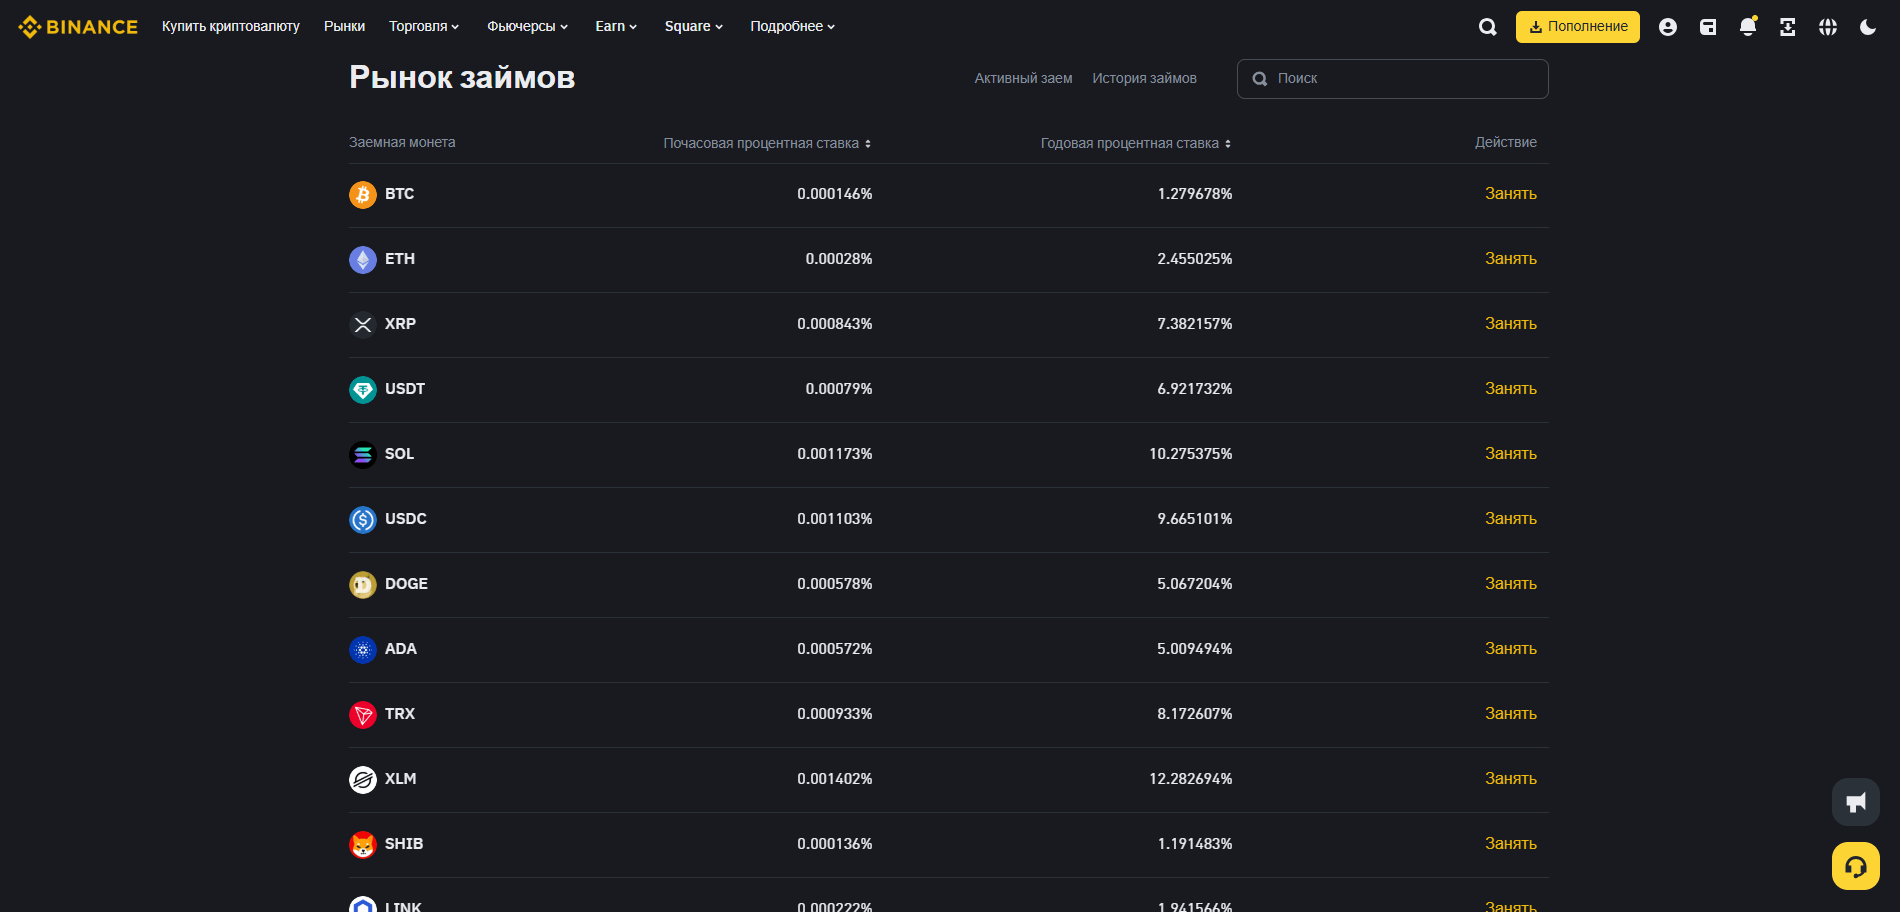Click the USDT coin icon
Image resolution: width=1900 pixels, height=912 pixels.
[x=363, y=390]
